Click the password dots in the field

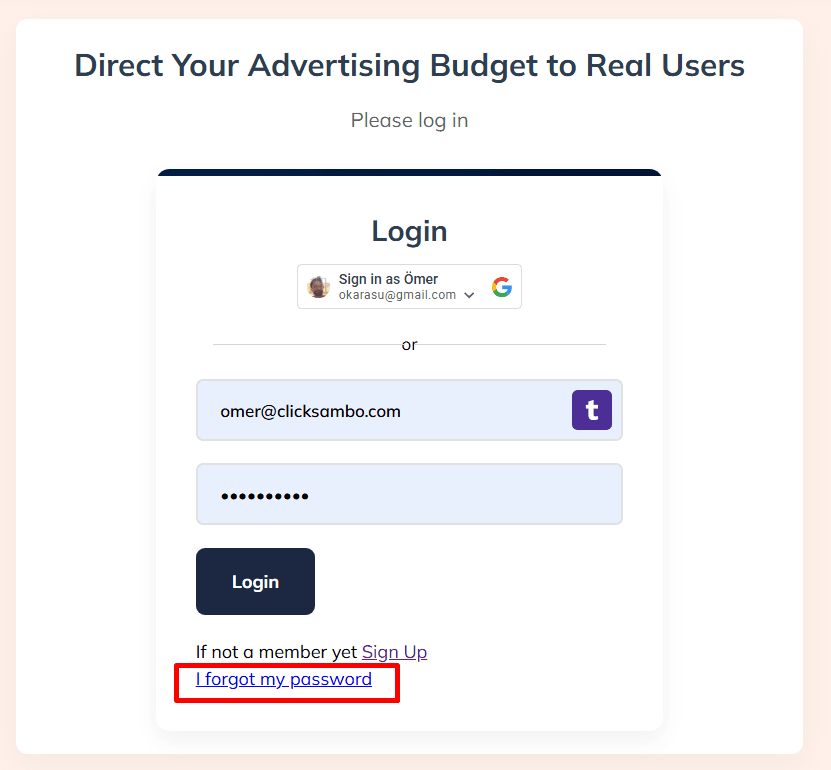point(265,495)
